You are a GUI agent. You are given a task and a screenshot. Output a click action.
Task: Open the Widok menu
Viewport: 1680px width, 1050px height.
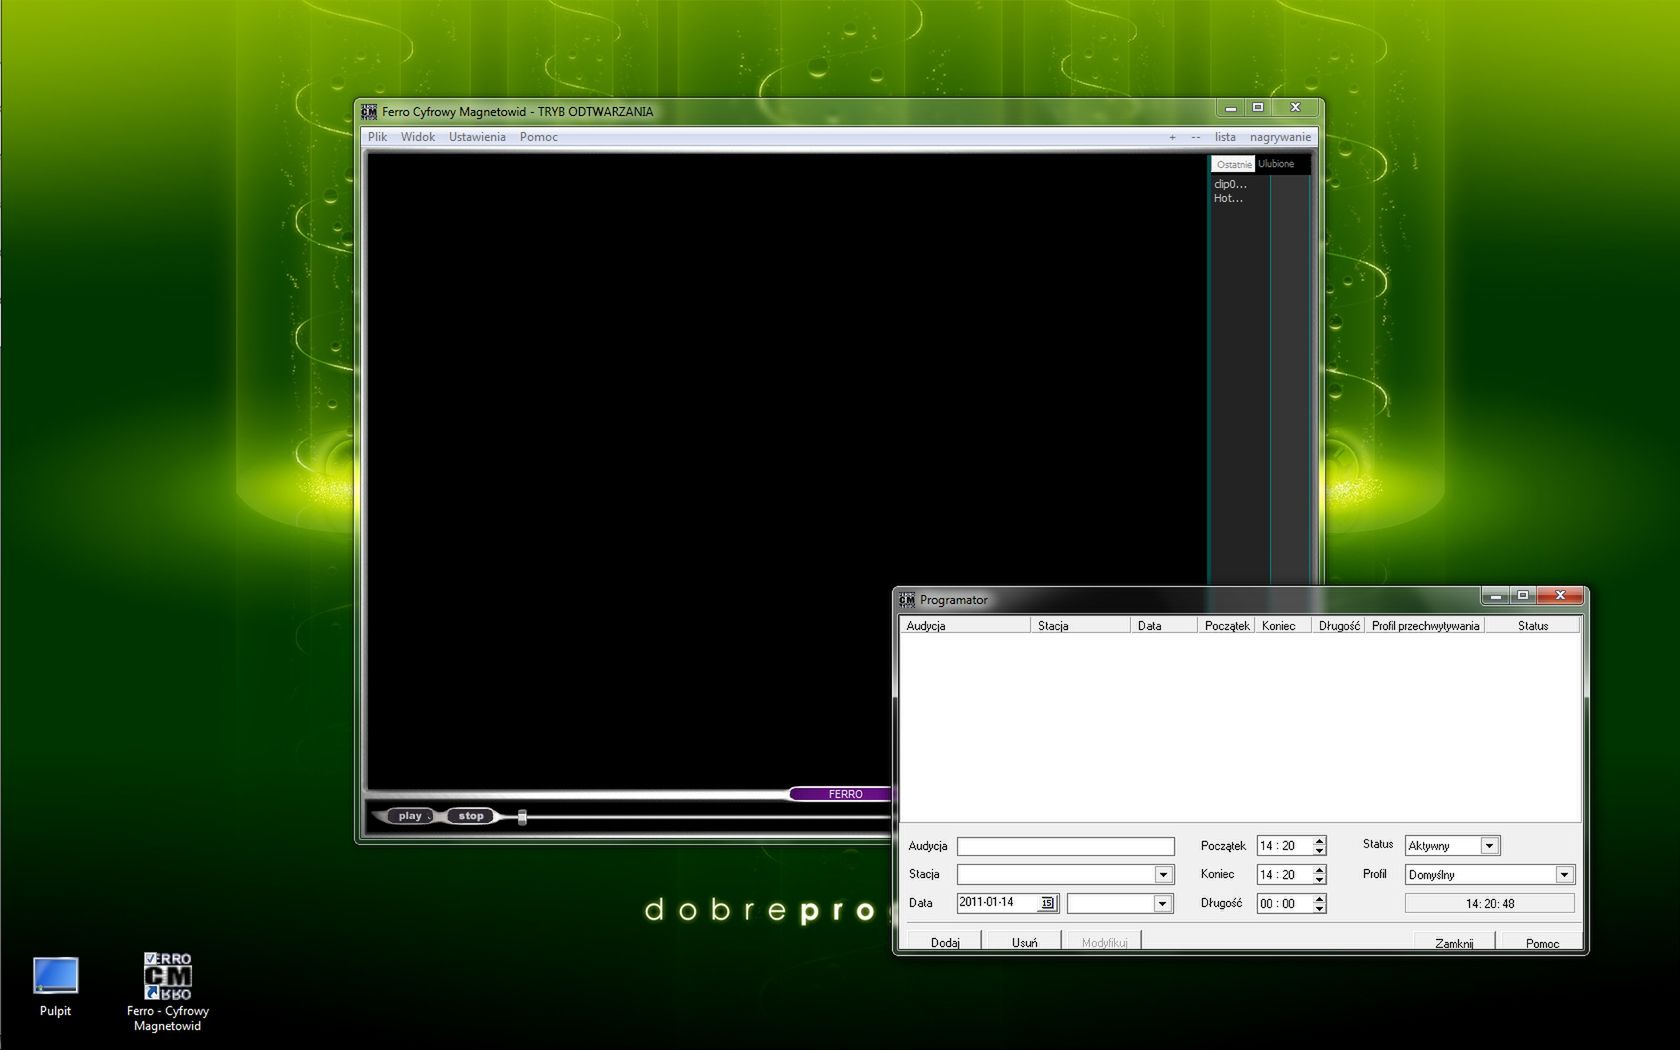coord(418,137)
